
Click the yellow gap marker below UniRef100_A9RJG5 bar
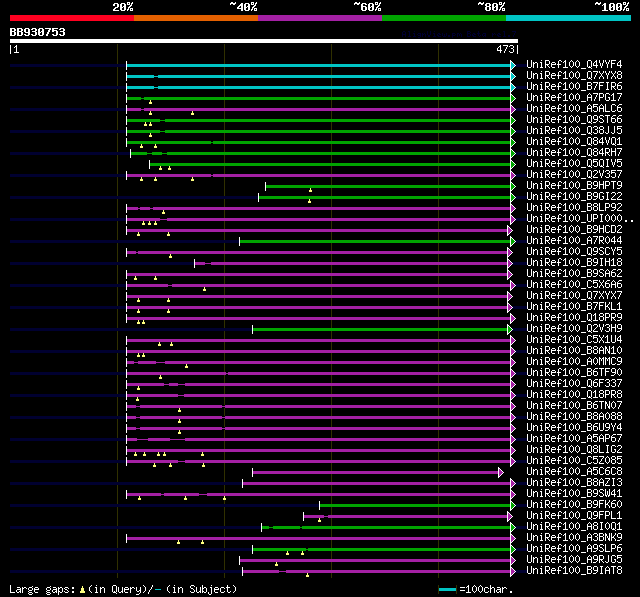277,564
